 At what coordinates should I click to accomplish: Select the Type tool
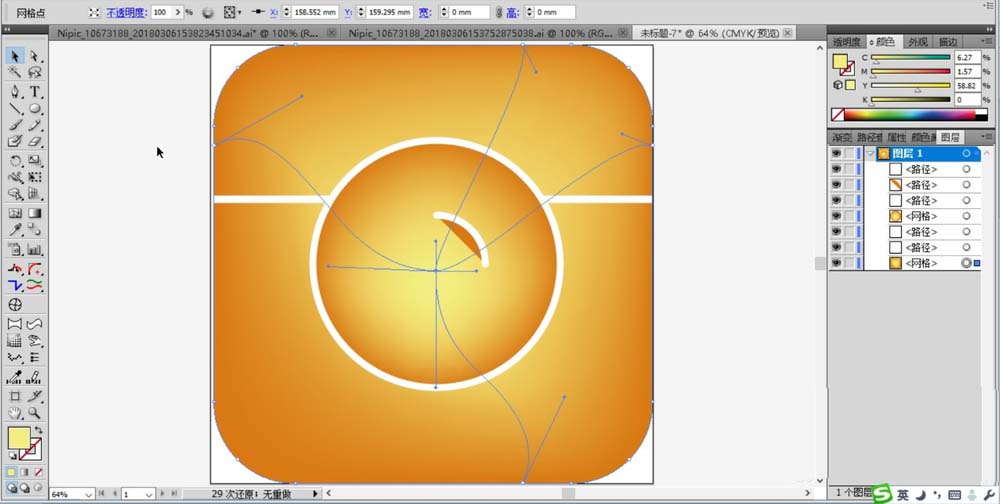pyautogui.click(x=35, y=91)
